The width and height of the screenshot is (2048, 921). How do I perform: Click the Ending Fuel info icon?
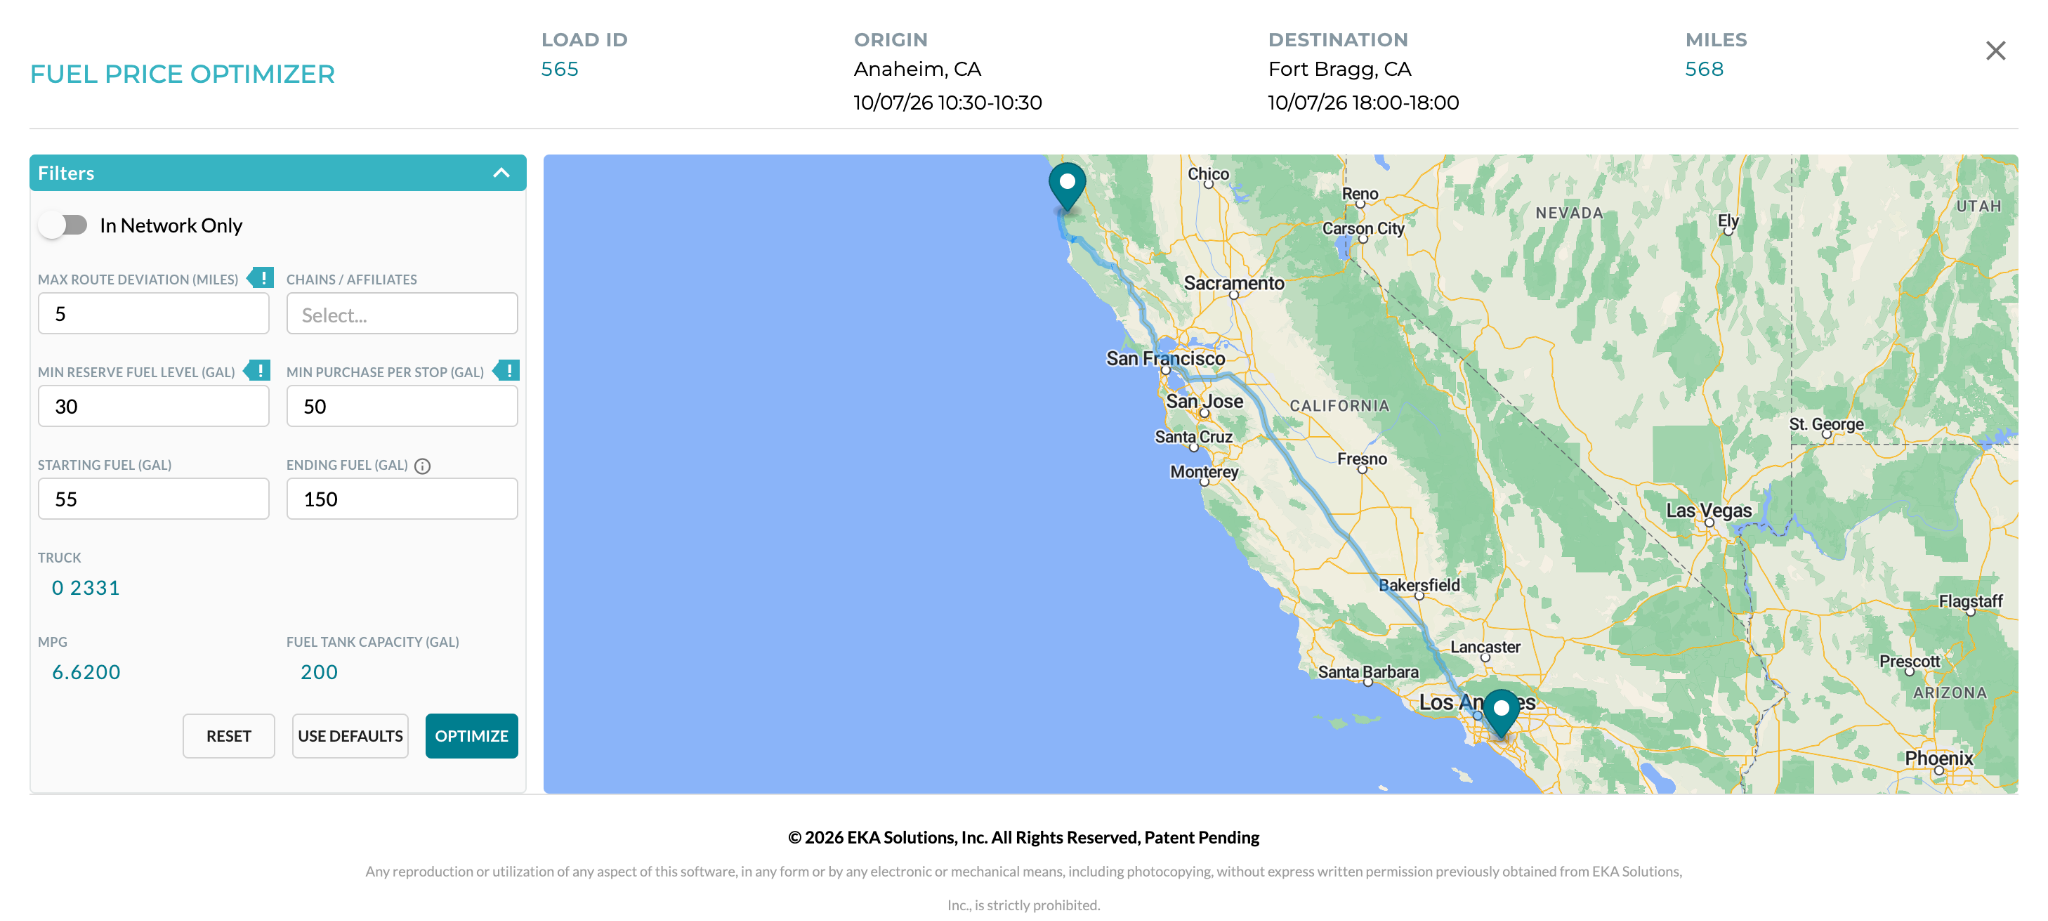(x=422, y=466)
